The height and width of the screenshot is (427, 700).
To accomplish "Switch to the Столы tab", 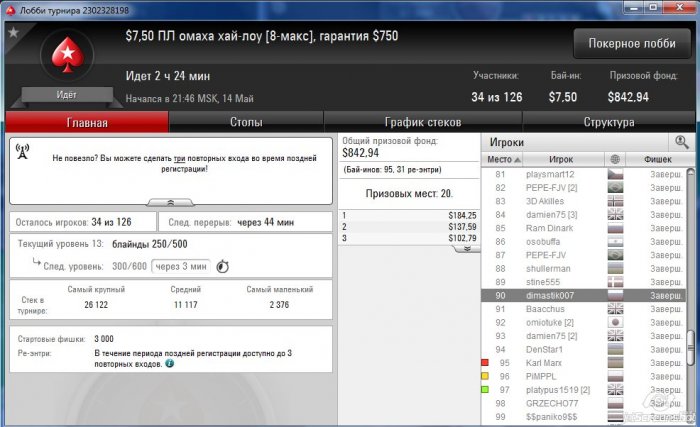I will tap(246, 122).
